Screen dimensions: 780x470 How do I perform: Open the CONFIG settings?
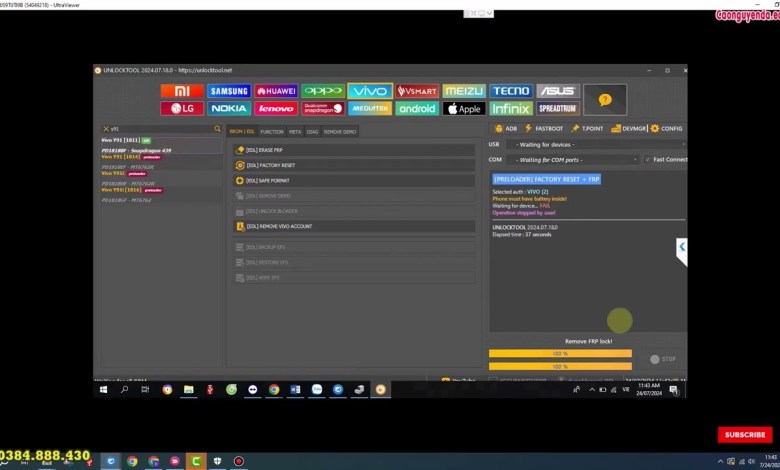667,128
